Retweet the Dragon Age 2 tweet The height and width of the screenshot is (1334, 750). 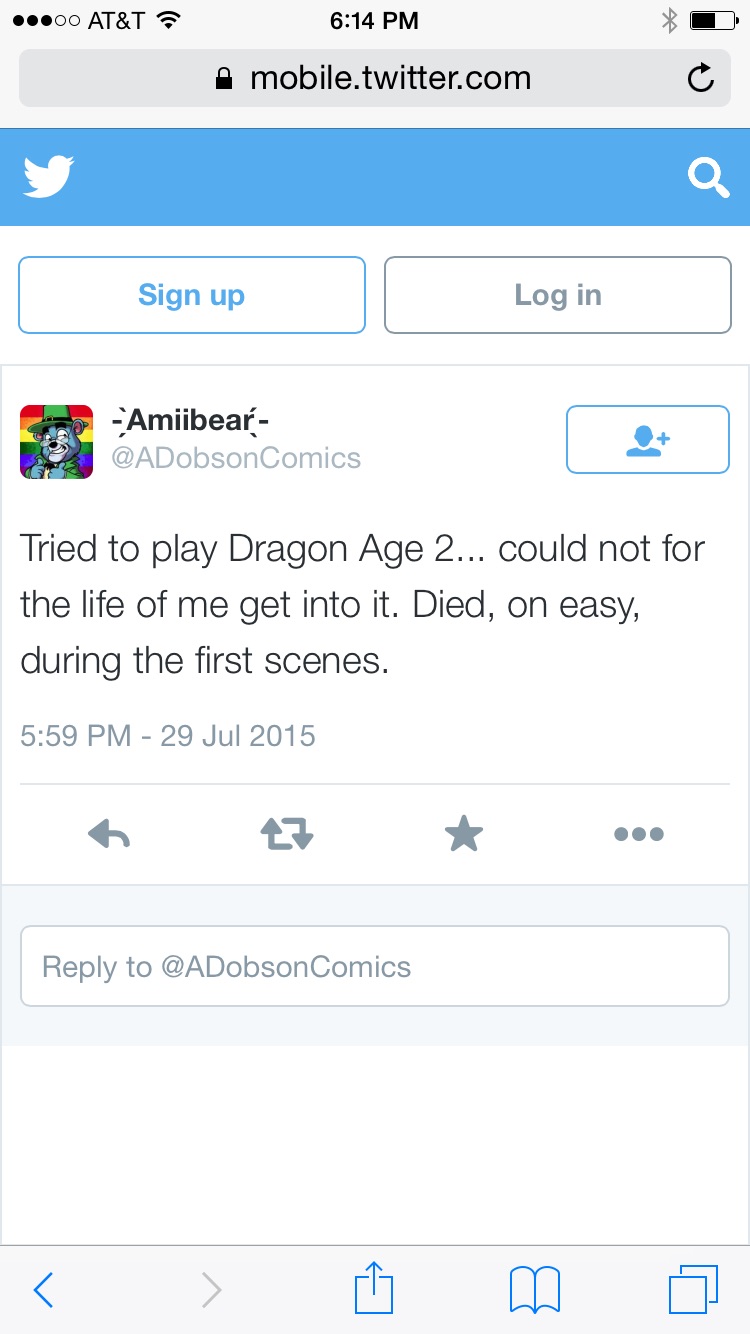(x=287, y=834)
